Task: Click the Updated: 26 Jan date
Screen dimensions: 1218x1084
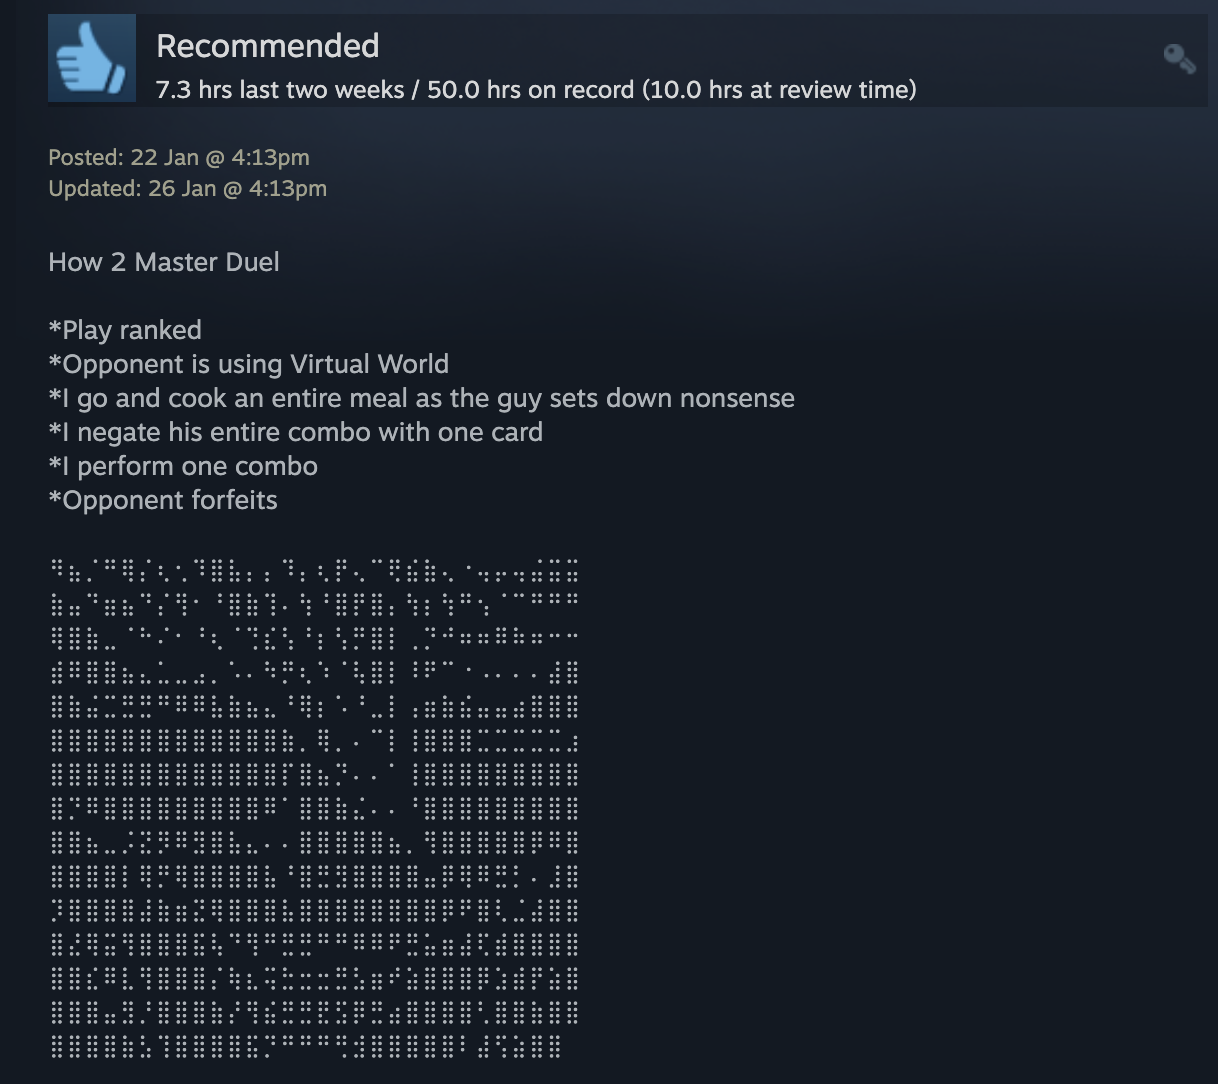Action: point(187,188)
